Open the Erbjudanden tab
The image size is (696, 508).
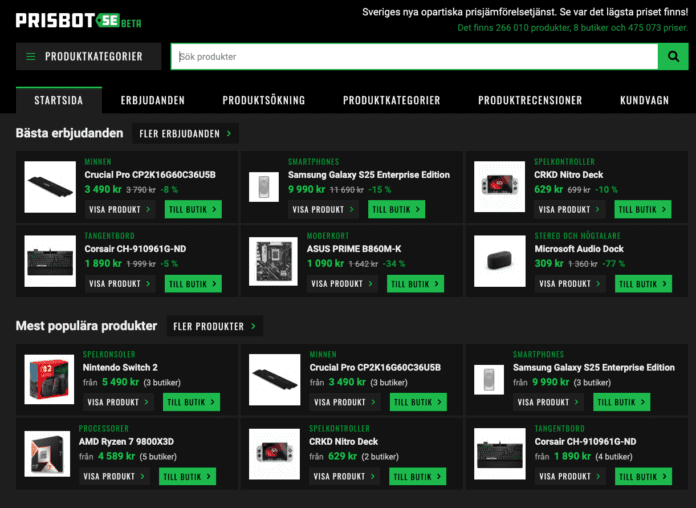pos(153,100)
